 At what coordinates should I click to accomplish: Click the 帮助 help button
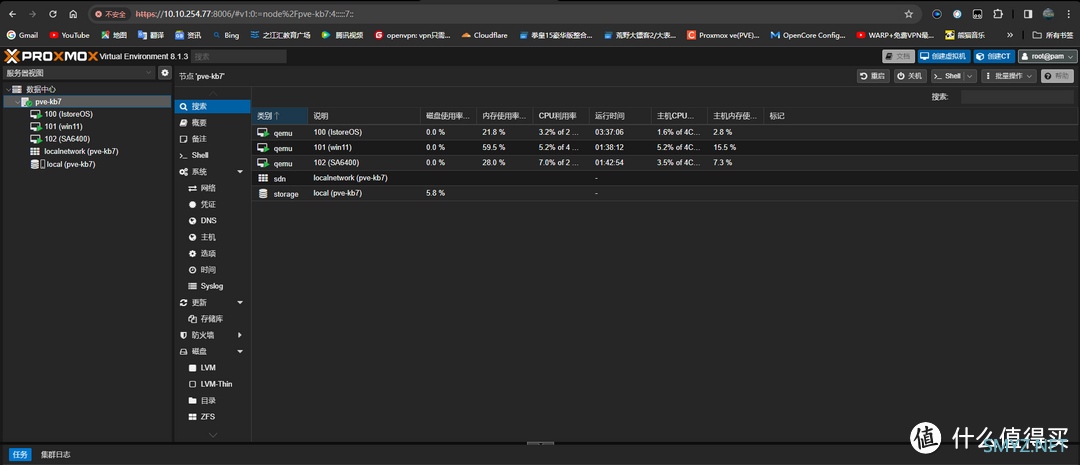click(x=1057, y=76)
